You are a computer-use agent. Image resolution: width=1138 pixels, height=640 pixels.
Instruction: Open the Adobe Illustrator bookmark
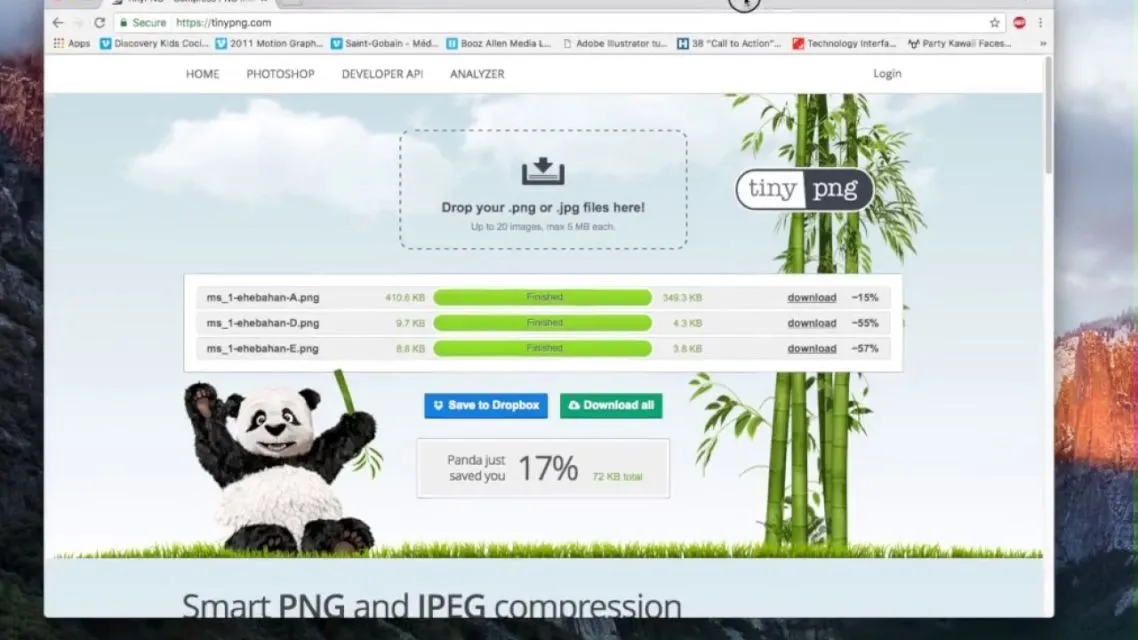615,44
